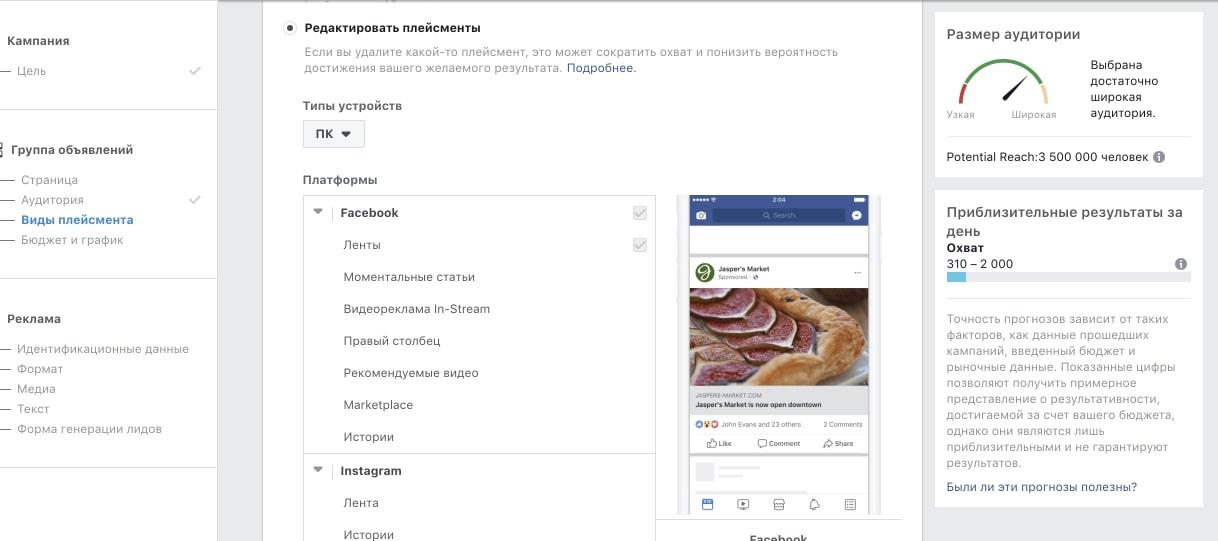Viewport: 1218px width, 541px height.
Task: Click the camera icon in phone preview
Action: pos(701,215)
